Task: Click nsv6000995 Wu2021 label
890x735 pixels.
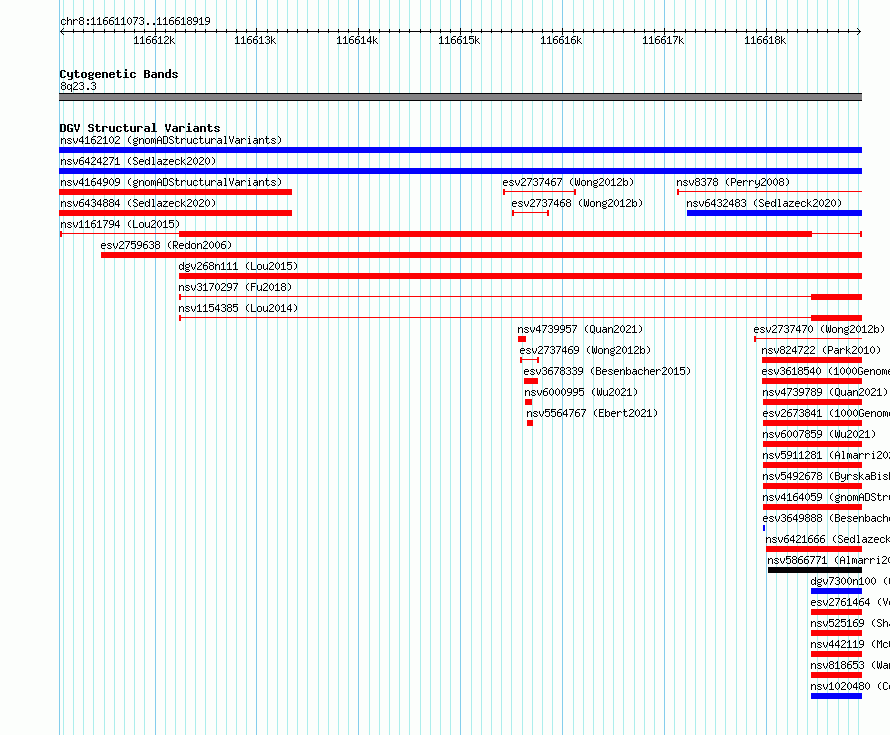Action: pyautogui.click(x=581, y=392)
